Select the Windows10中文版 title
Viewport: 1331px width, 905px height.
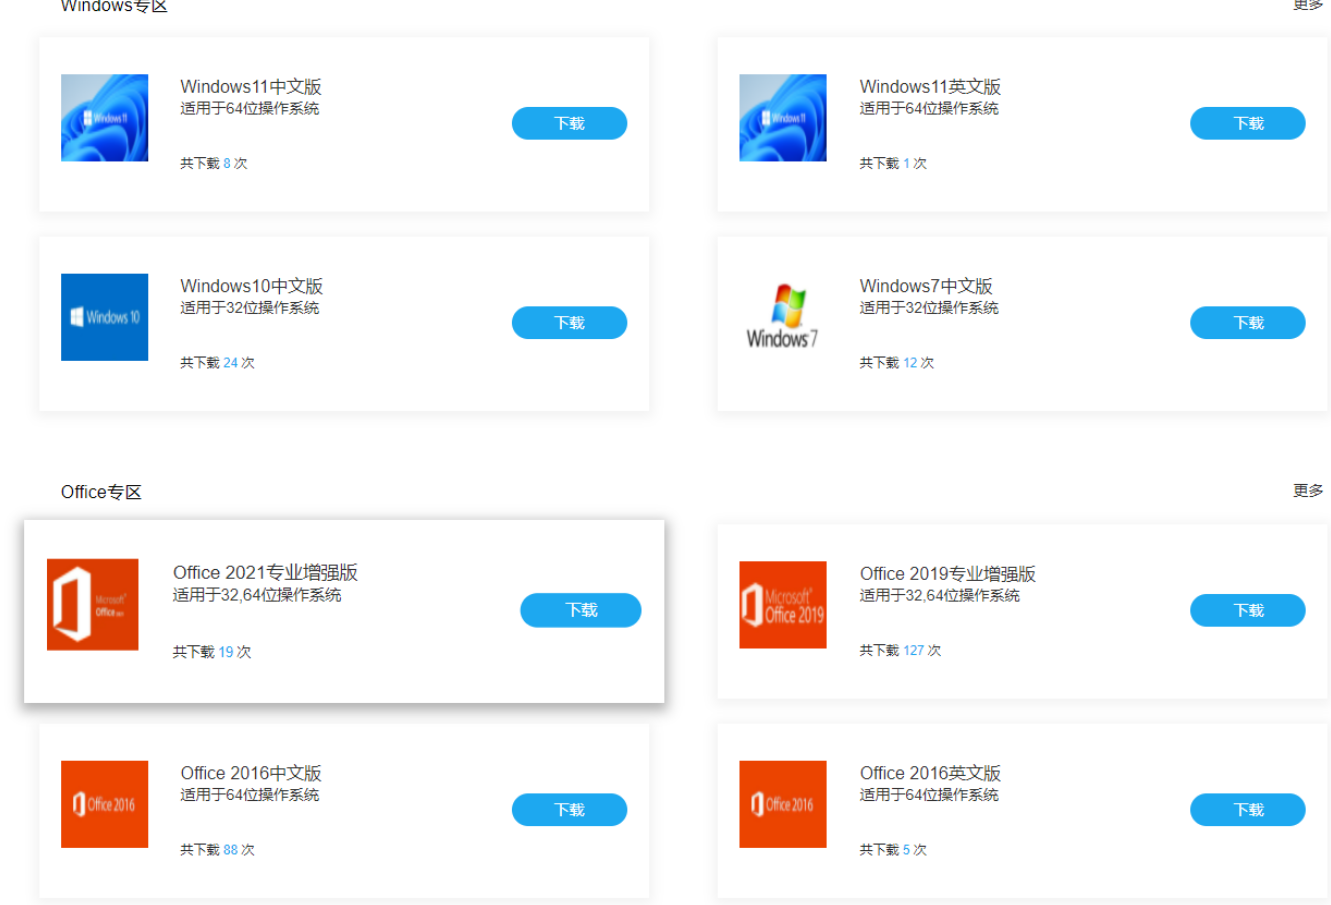252,286
